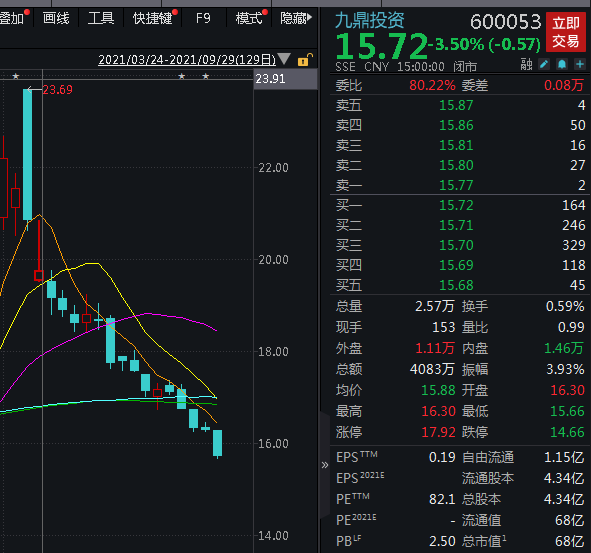This screenshot has width=591, height=553.
Task: Click the 买四 bid price 15.69
Action: click(x=456, y=265)
